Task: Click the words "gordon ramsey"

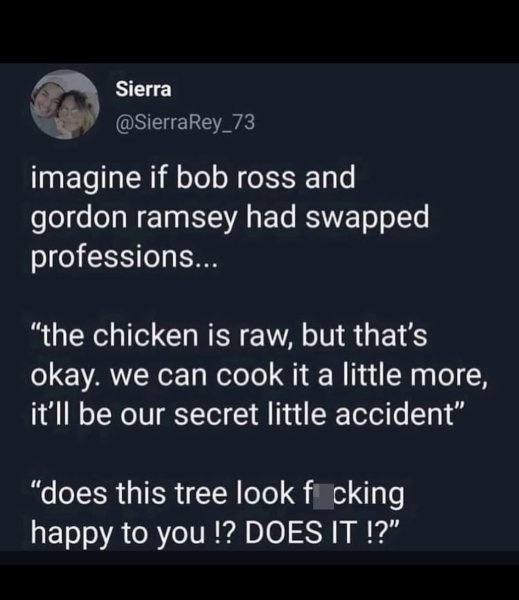Action: (x=134, y=218)
